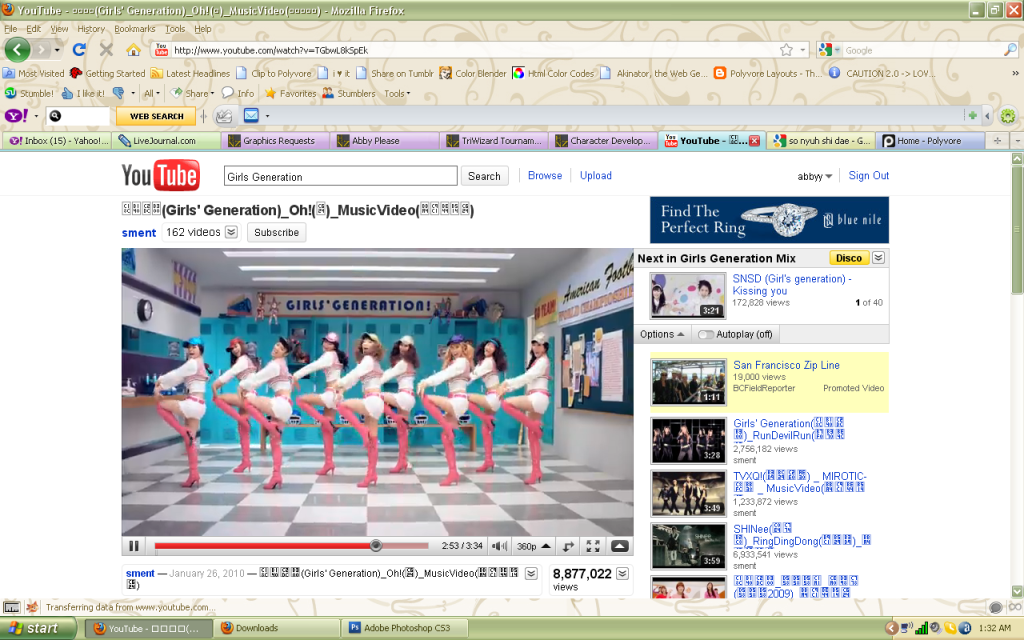The width and height of the screenshot is (1024, 640).
Task: Open StumbleUpon Favorites star
Action: click(x=290, y=93)
